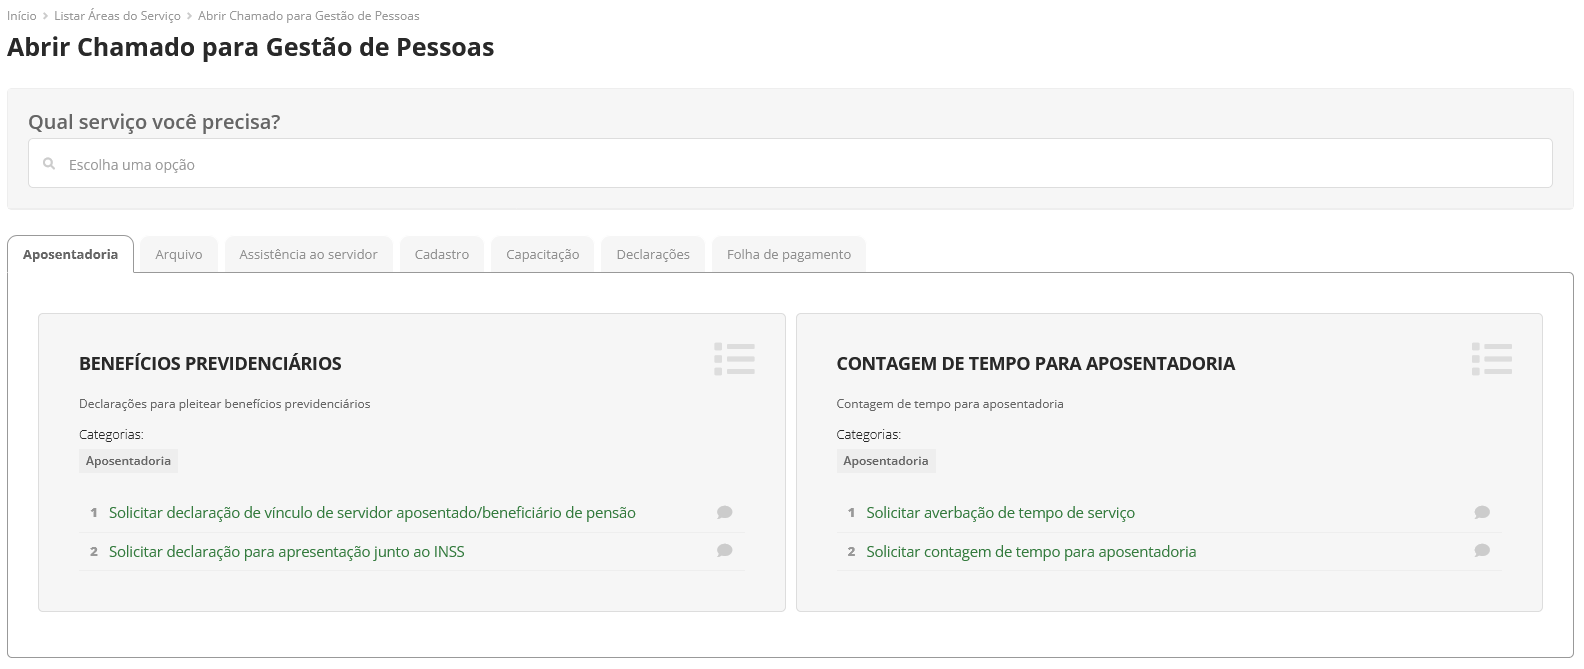Image resolution: width=1584 pixels, height=669 pixels.
Task: Click Solicitar contagem de tempo para aposentadoria
Action: point(1030,552)
